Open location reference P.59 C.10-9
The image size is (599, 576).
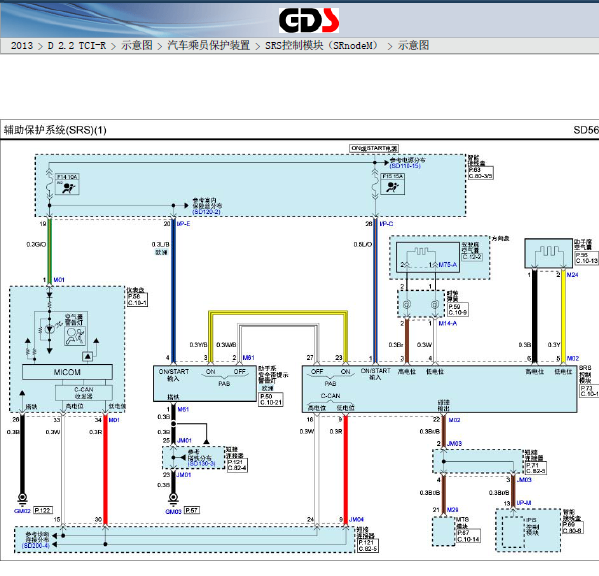coord(457,309)
